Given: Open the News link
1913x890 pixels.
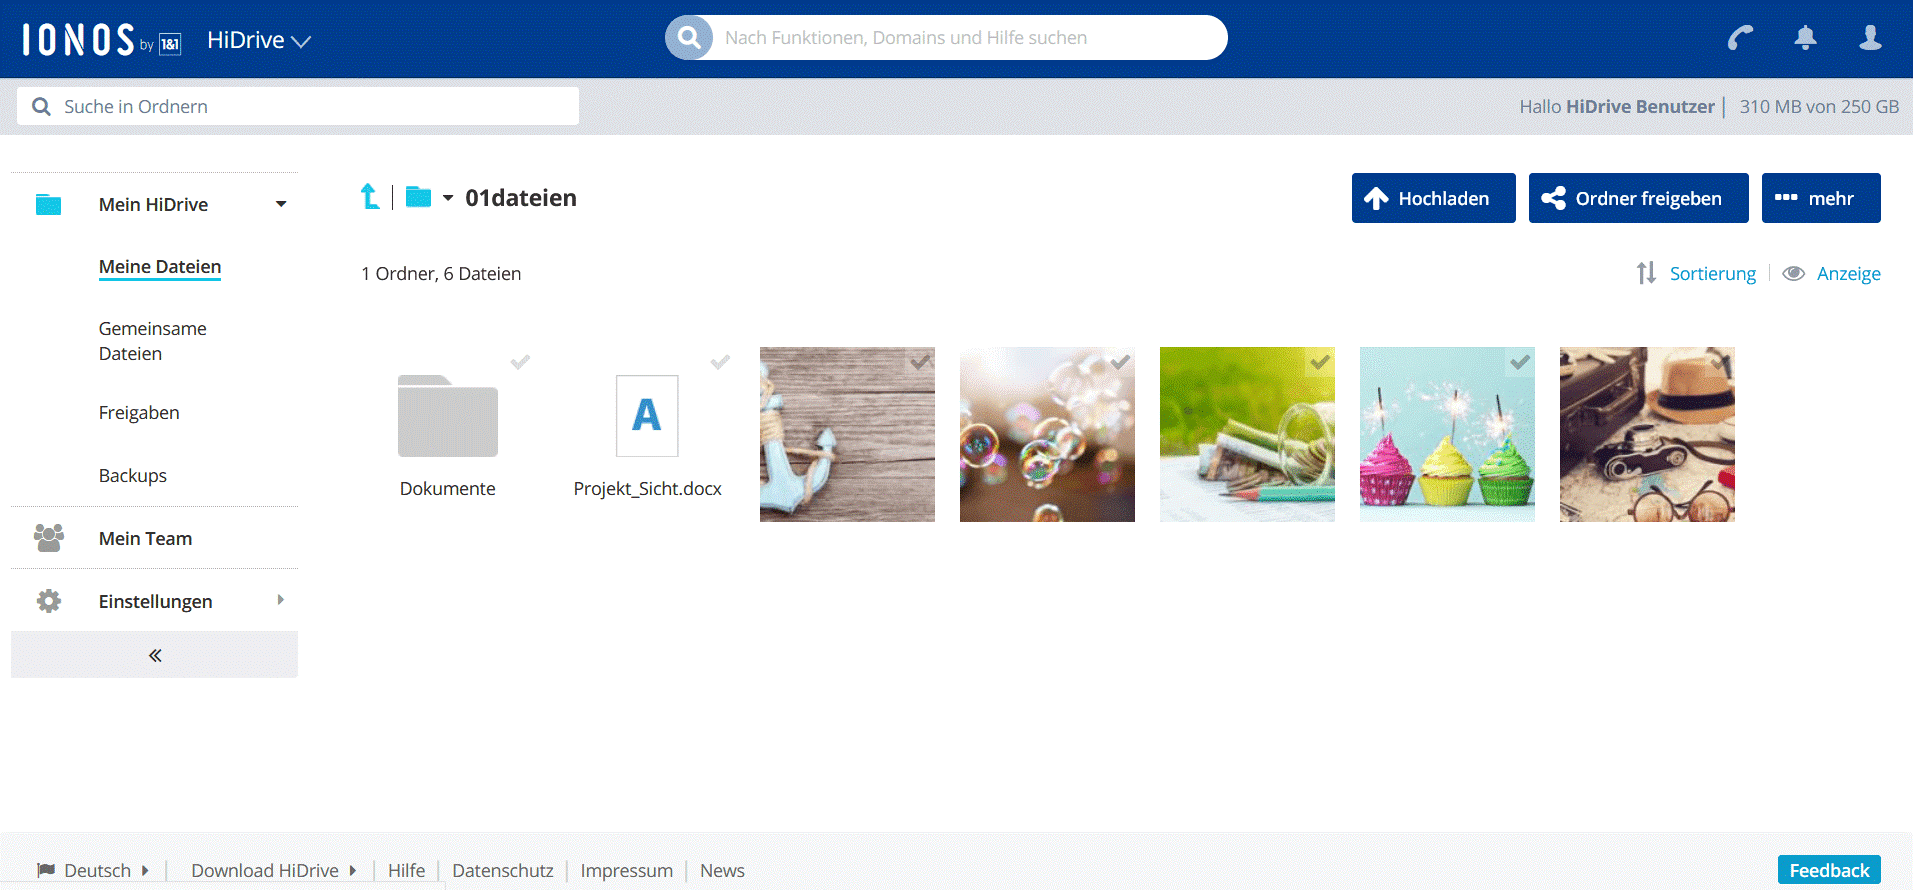Looking at the screenshot, I should tap(722, 870).
